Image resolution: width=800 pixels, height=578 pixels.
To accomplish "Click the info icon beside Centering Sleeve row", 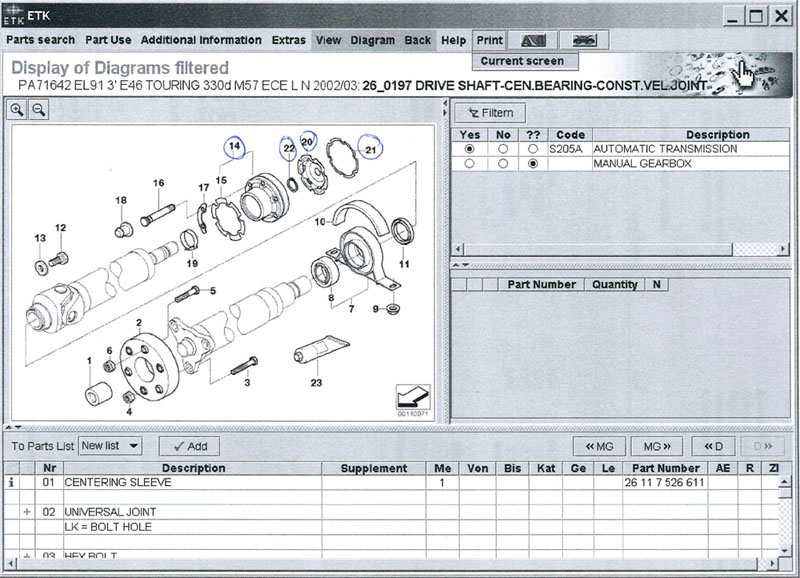I will click(12, 482).
